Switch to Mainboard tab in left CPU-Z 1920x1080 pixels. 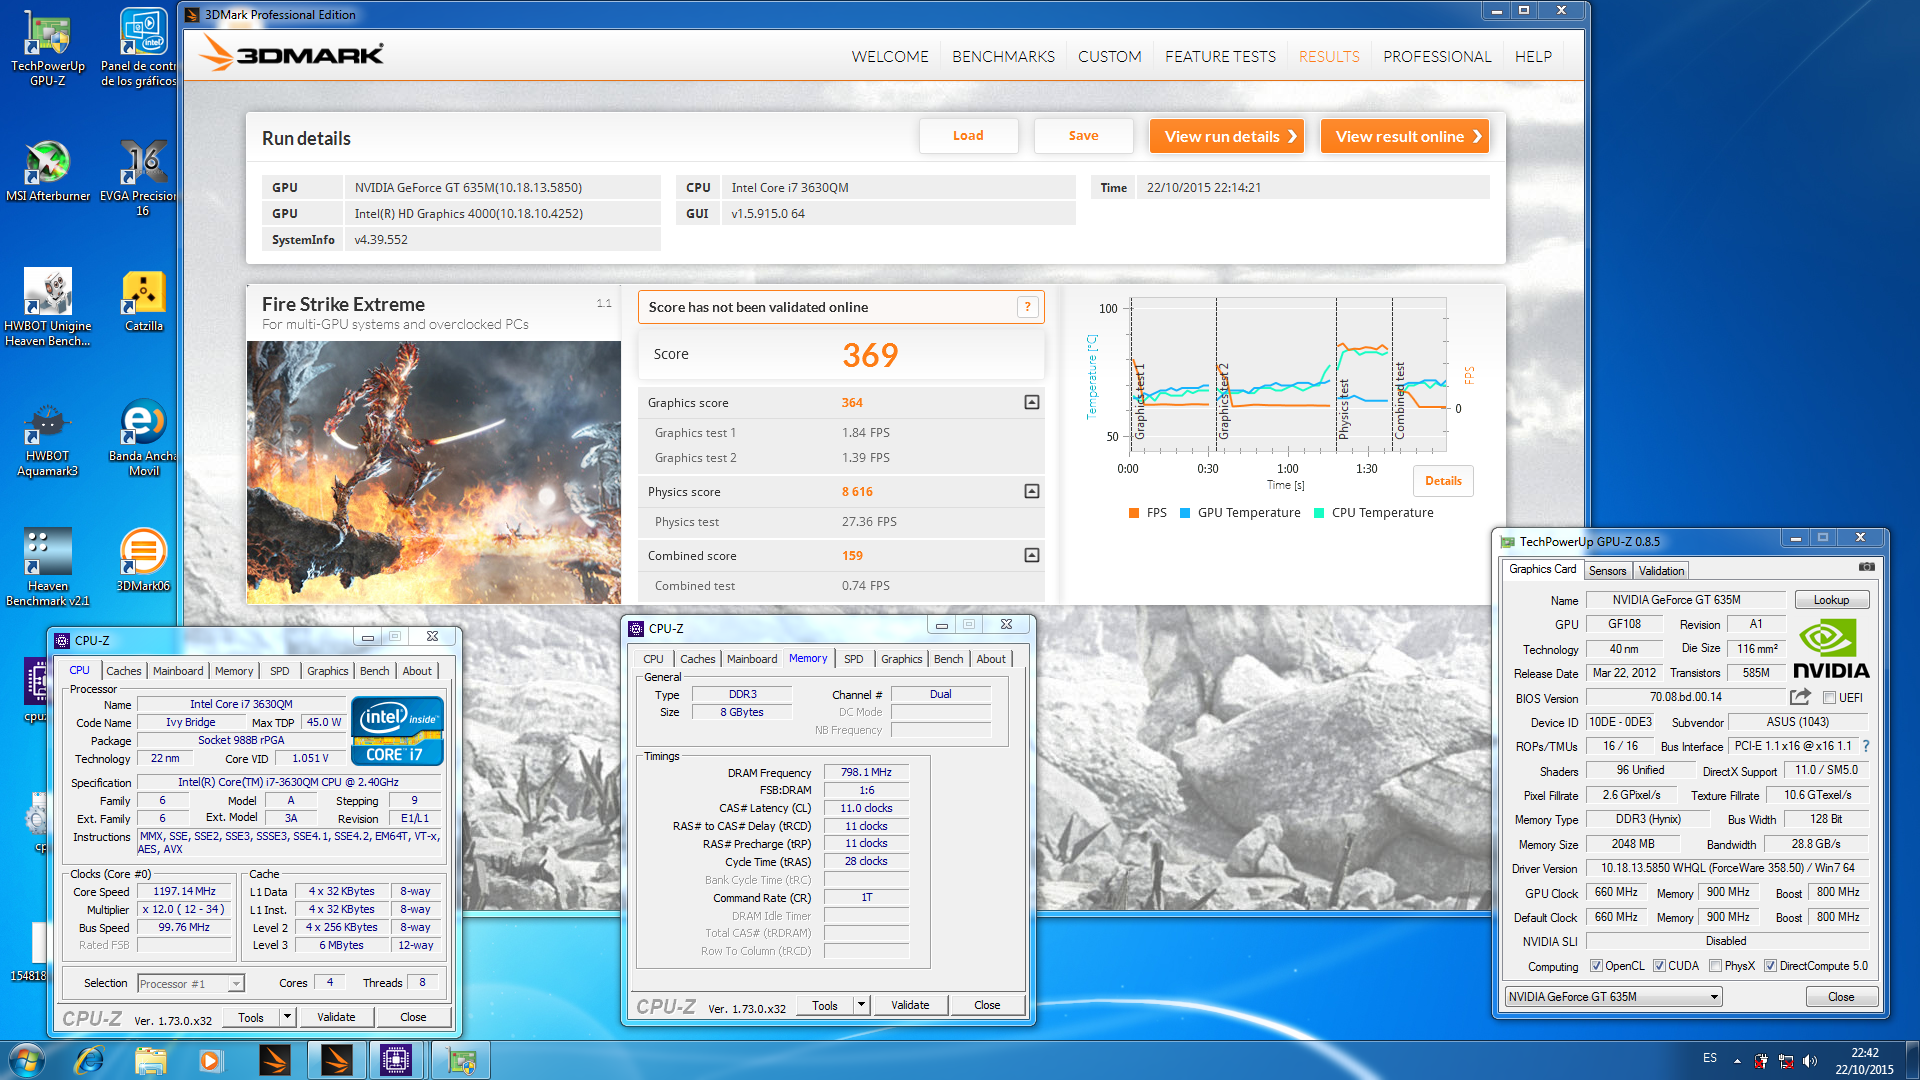pyautogui.click(x=178, y=671)
